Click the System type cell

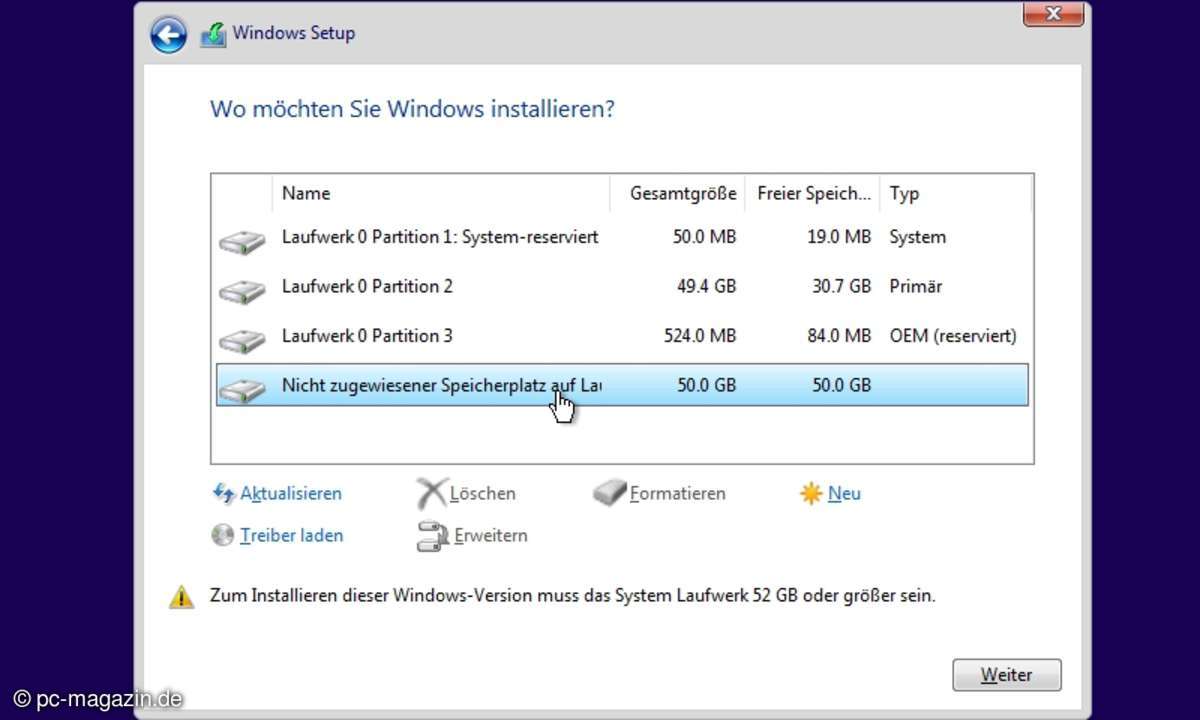coord(917,237)
